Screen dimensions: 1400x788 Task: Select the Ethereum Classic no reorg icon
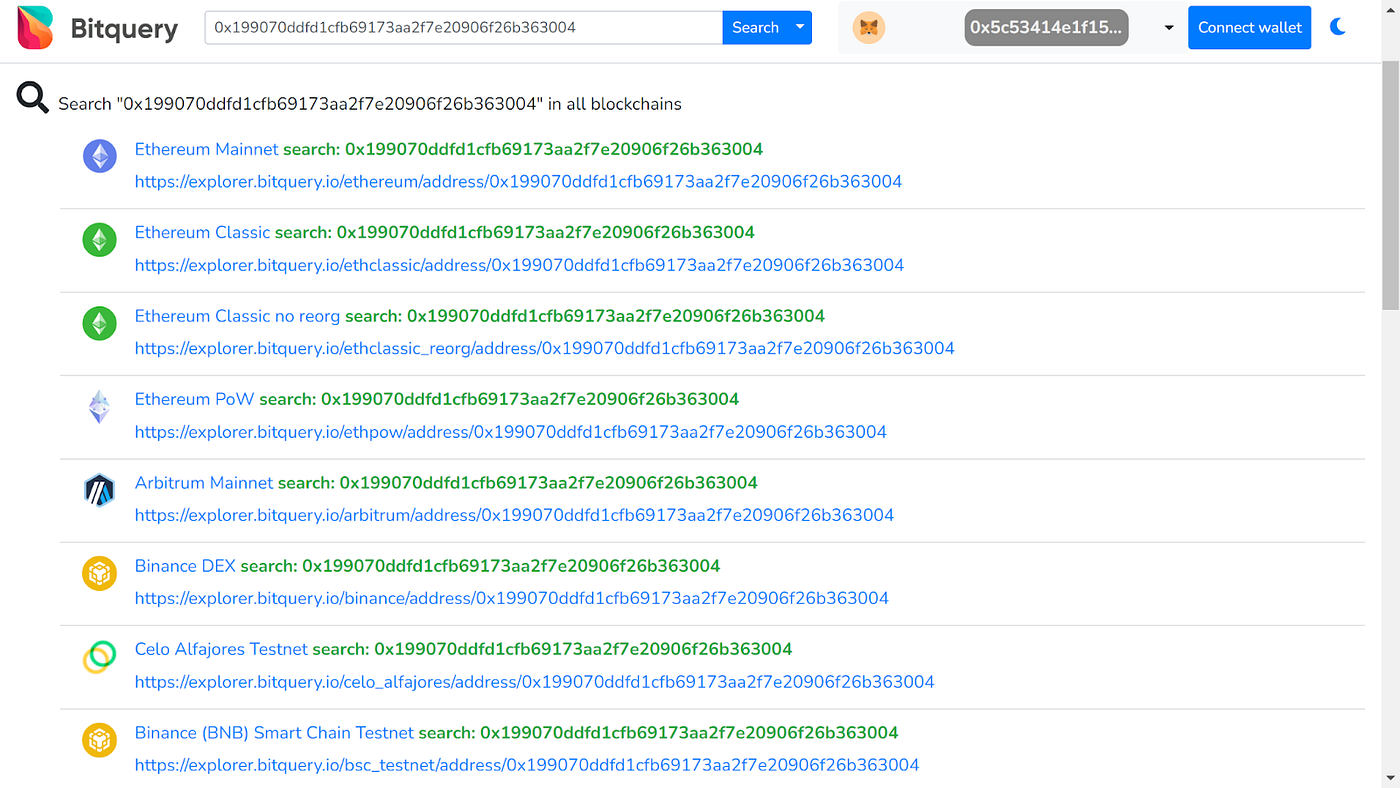click(99, 323)
